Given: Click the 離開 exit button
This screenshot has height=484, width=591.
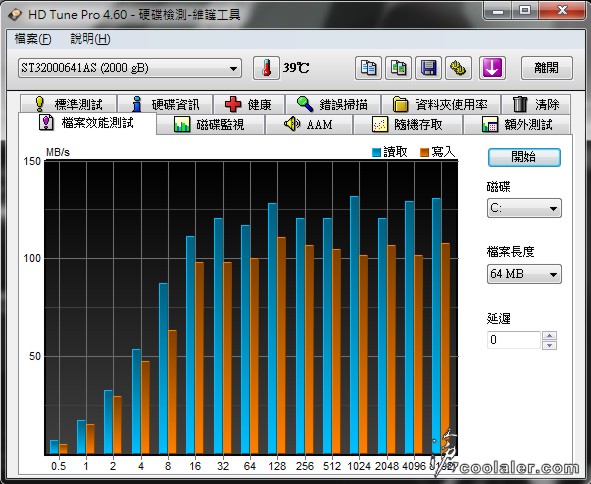Looking at the screenshot, I should point(547,68).
